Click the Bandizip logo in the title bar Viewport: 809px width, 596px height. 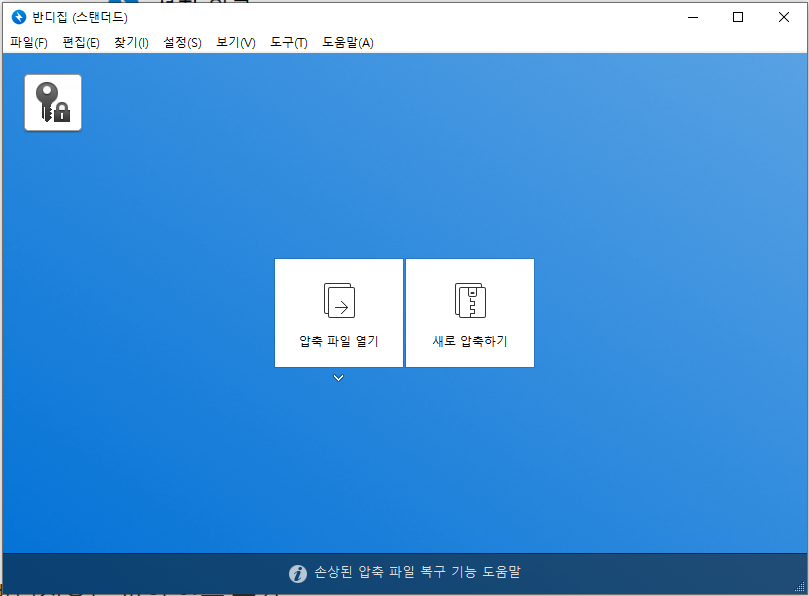[x=19, y=17]
